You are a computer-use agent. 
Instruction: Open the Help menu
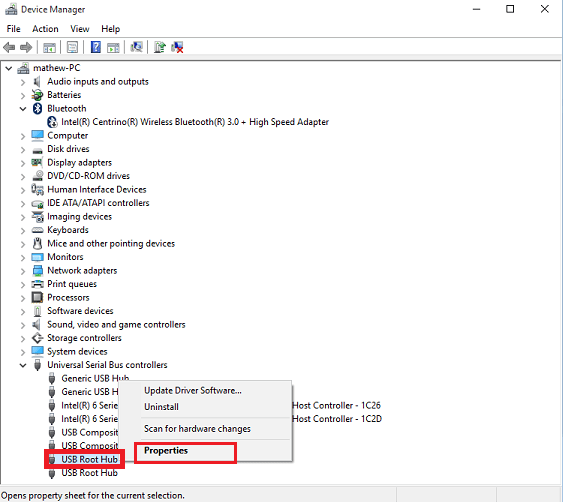pyautogui.click(x=111, y=29)
